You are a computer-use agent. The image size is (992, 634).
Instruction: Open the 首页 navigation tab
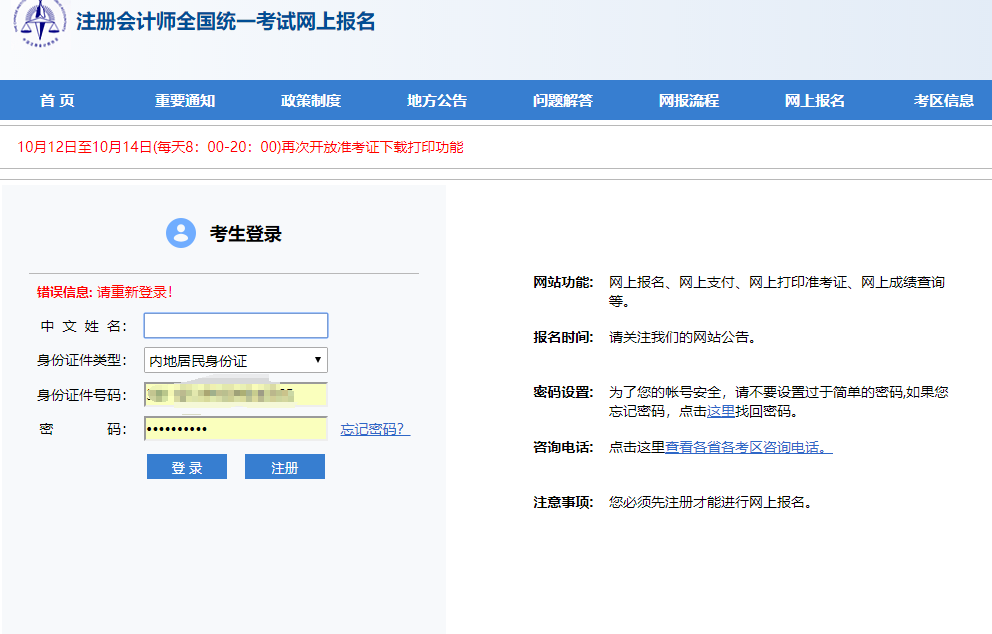pos(57,100)
